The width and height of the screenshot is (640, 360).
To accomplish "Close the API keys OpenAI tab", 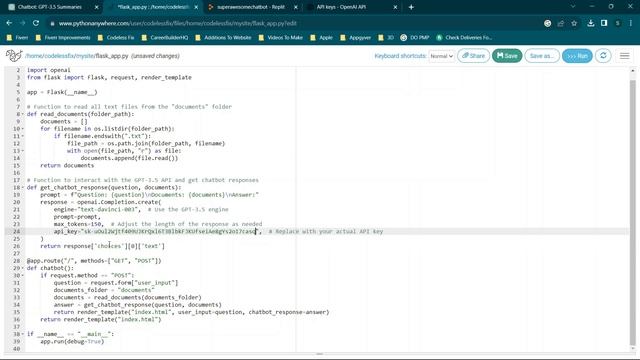I will [x=395, y=7].
